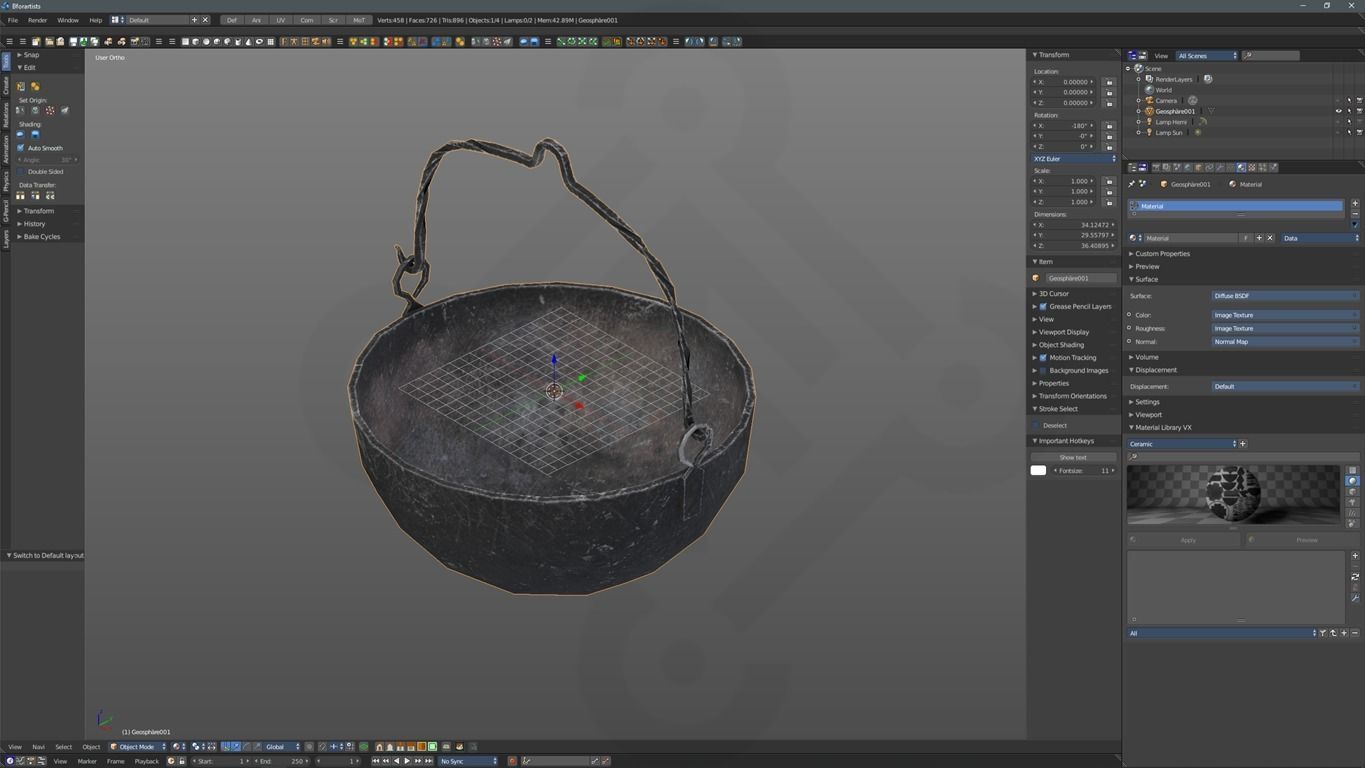Toggle the lock on Location X
Screen dimensions: 1365x768
pos(1109,82)
